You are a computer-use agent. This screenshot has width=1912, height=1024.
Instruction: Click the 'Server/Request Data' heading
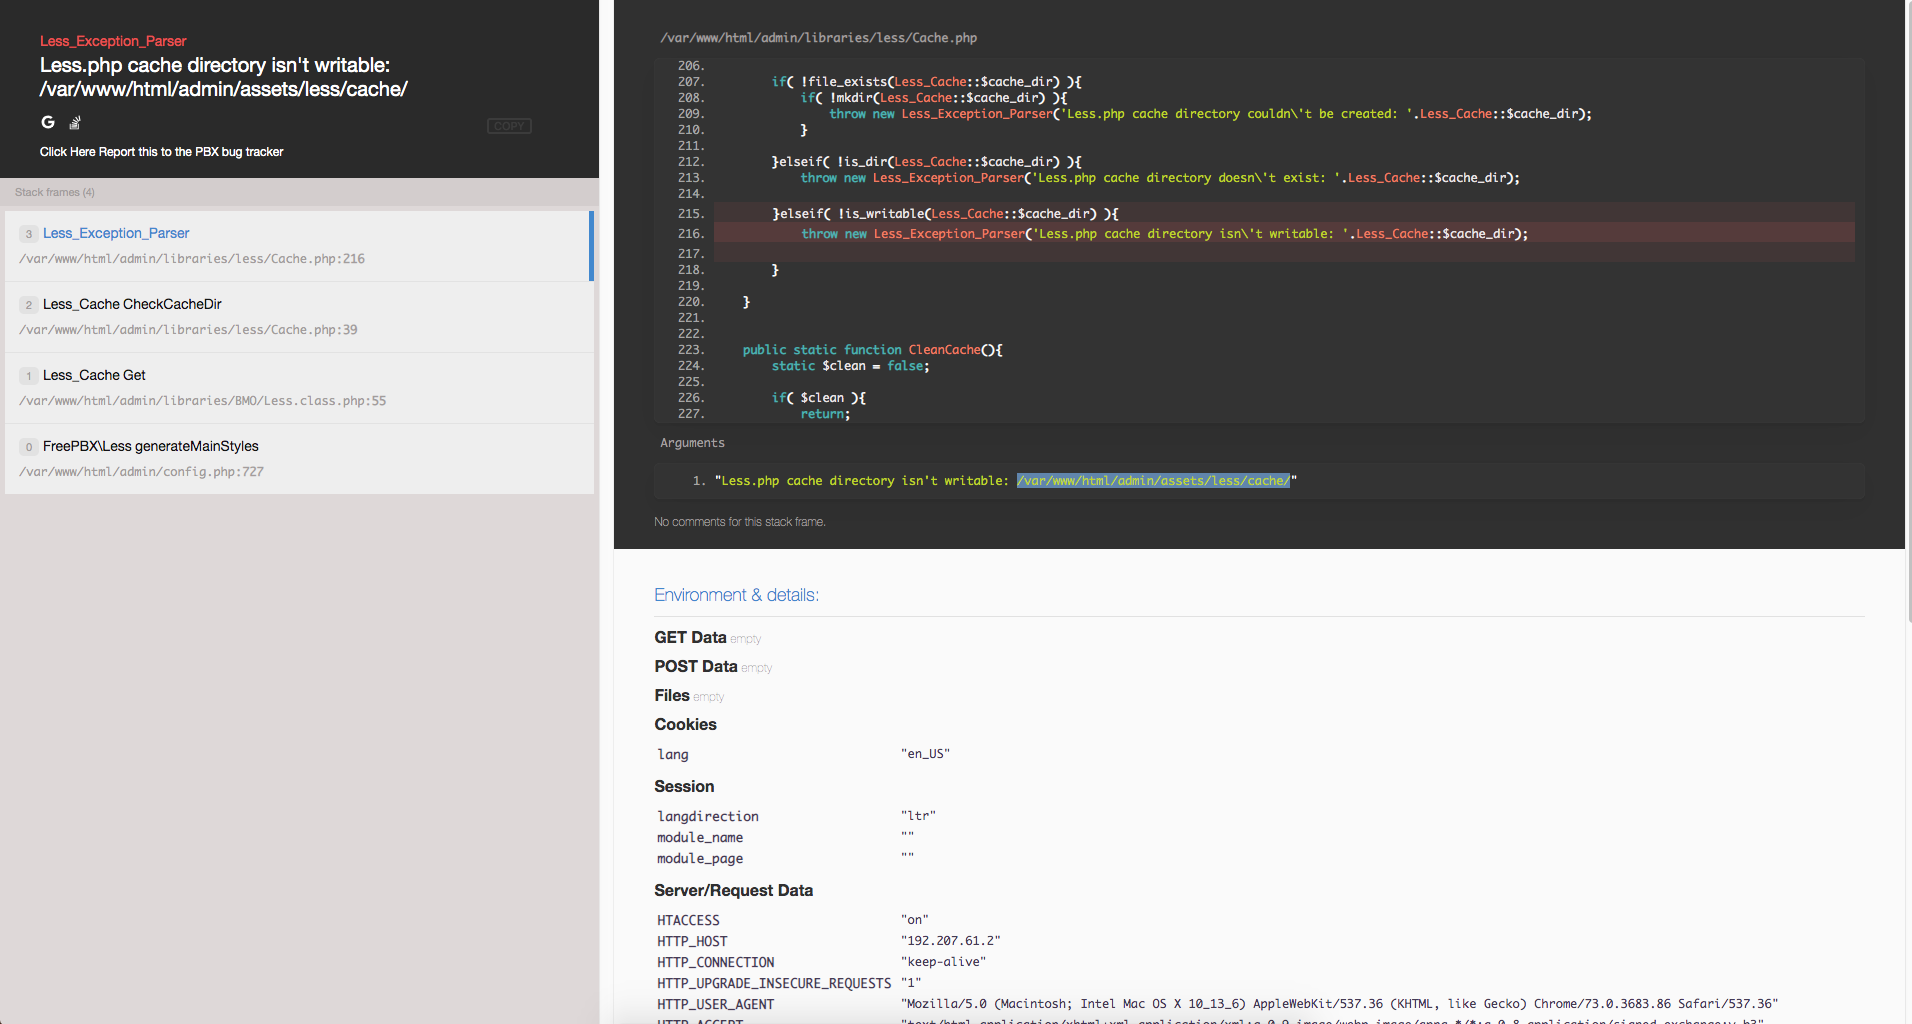pyautogui.click(x=733, y=891)
